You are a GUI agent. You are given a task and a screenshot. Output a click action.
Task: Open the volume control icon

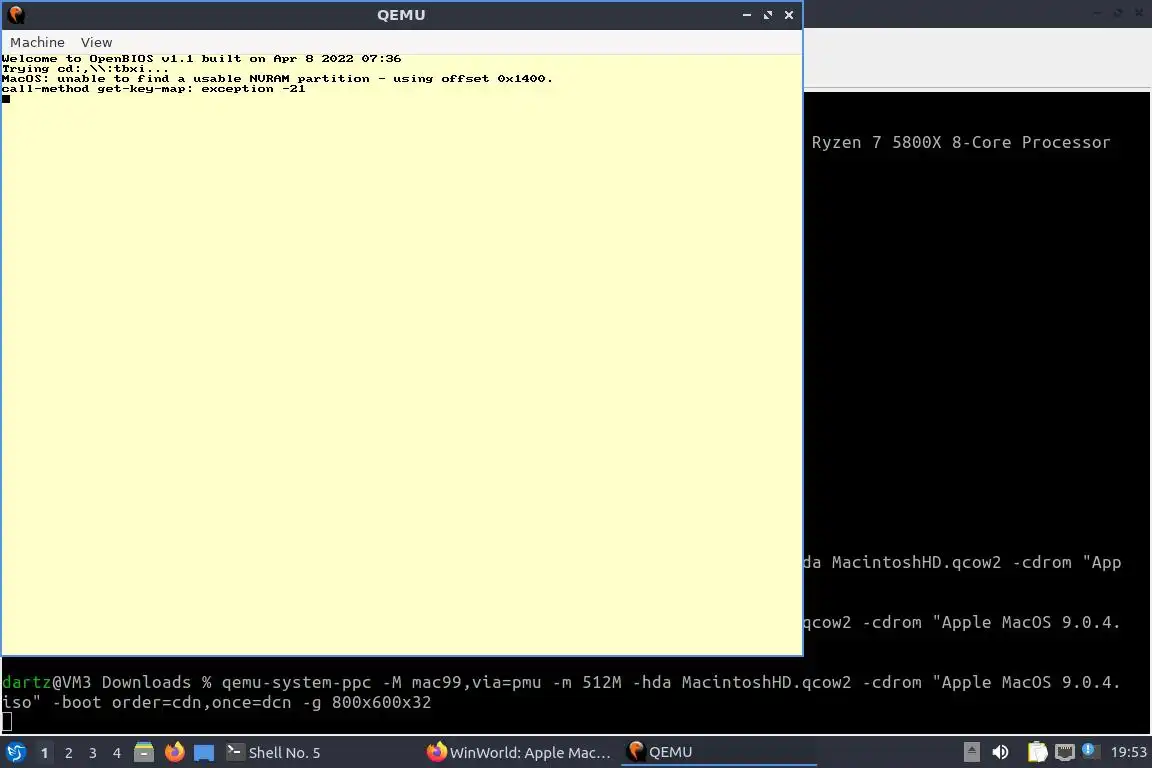coord(1000,753)
